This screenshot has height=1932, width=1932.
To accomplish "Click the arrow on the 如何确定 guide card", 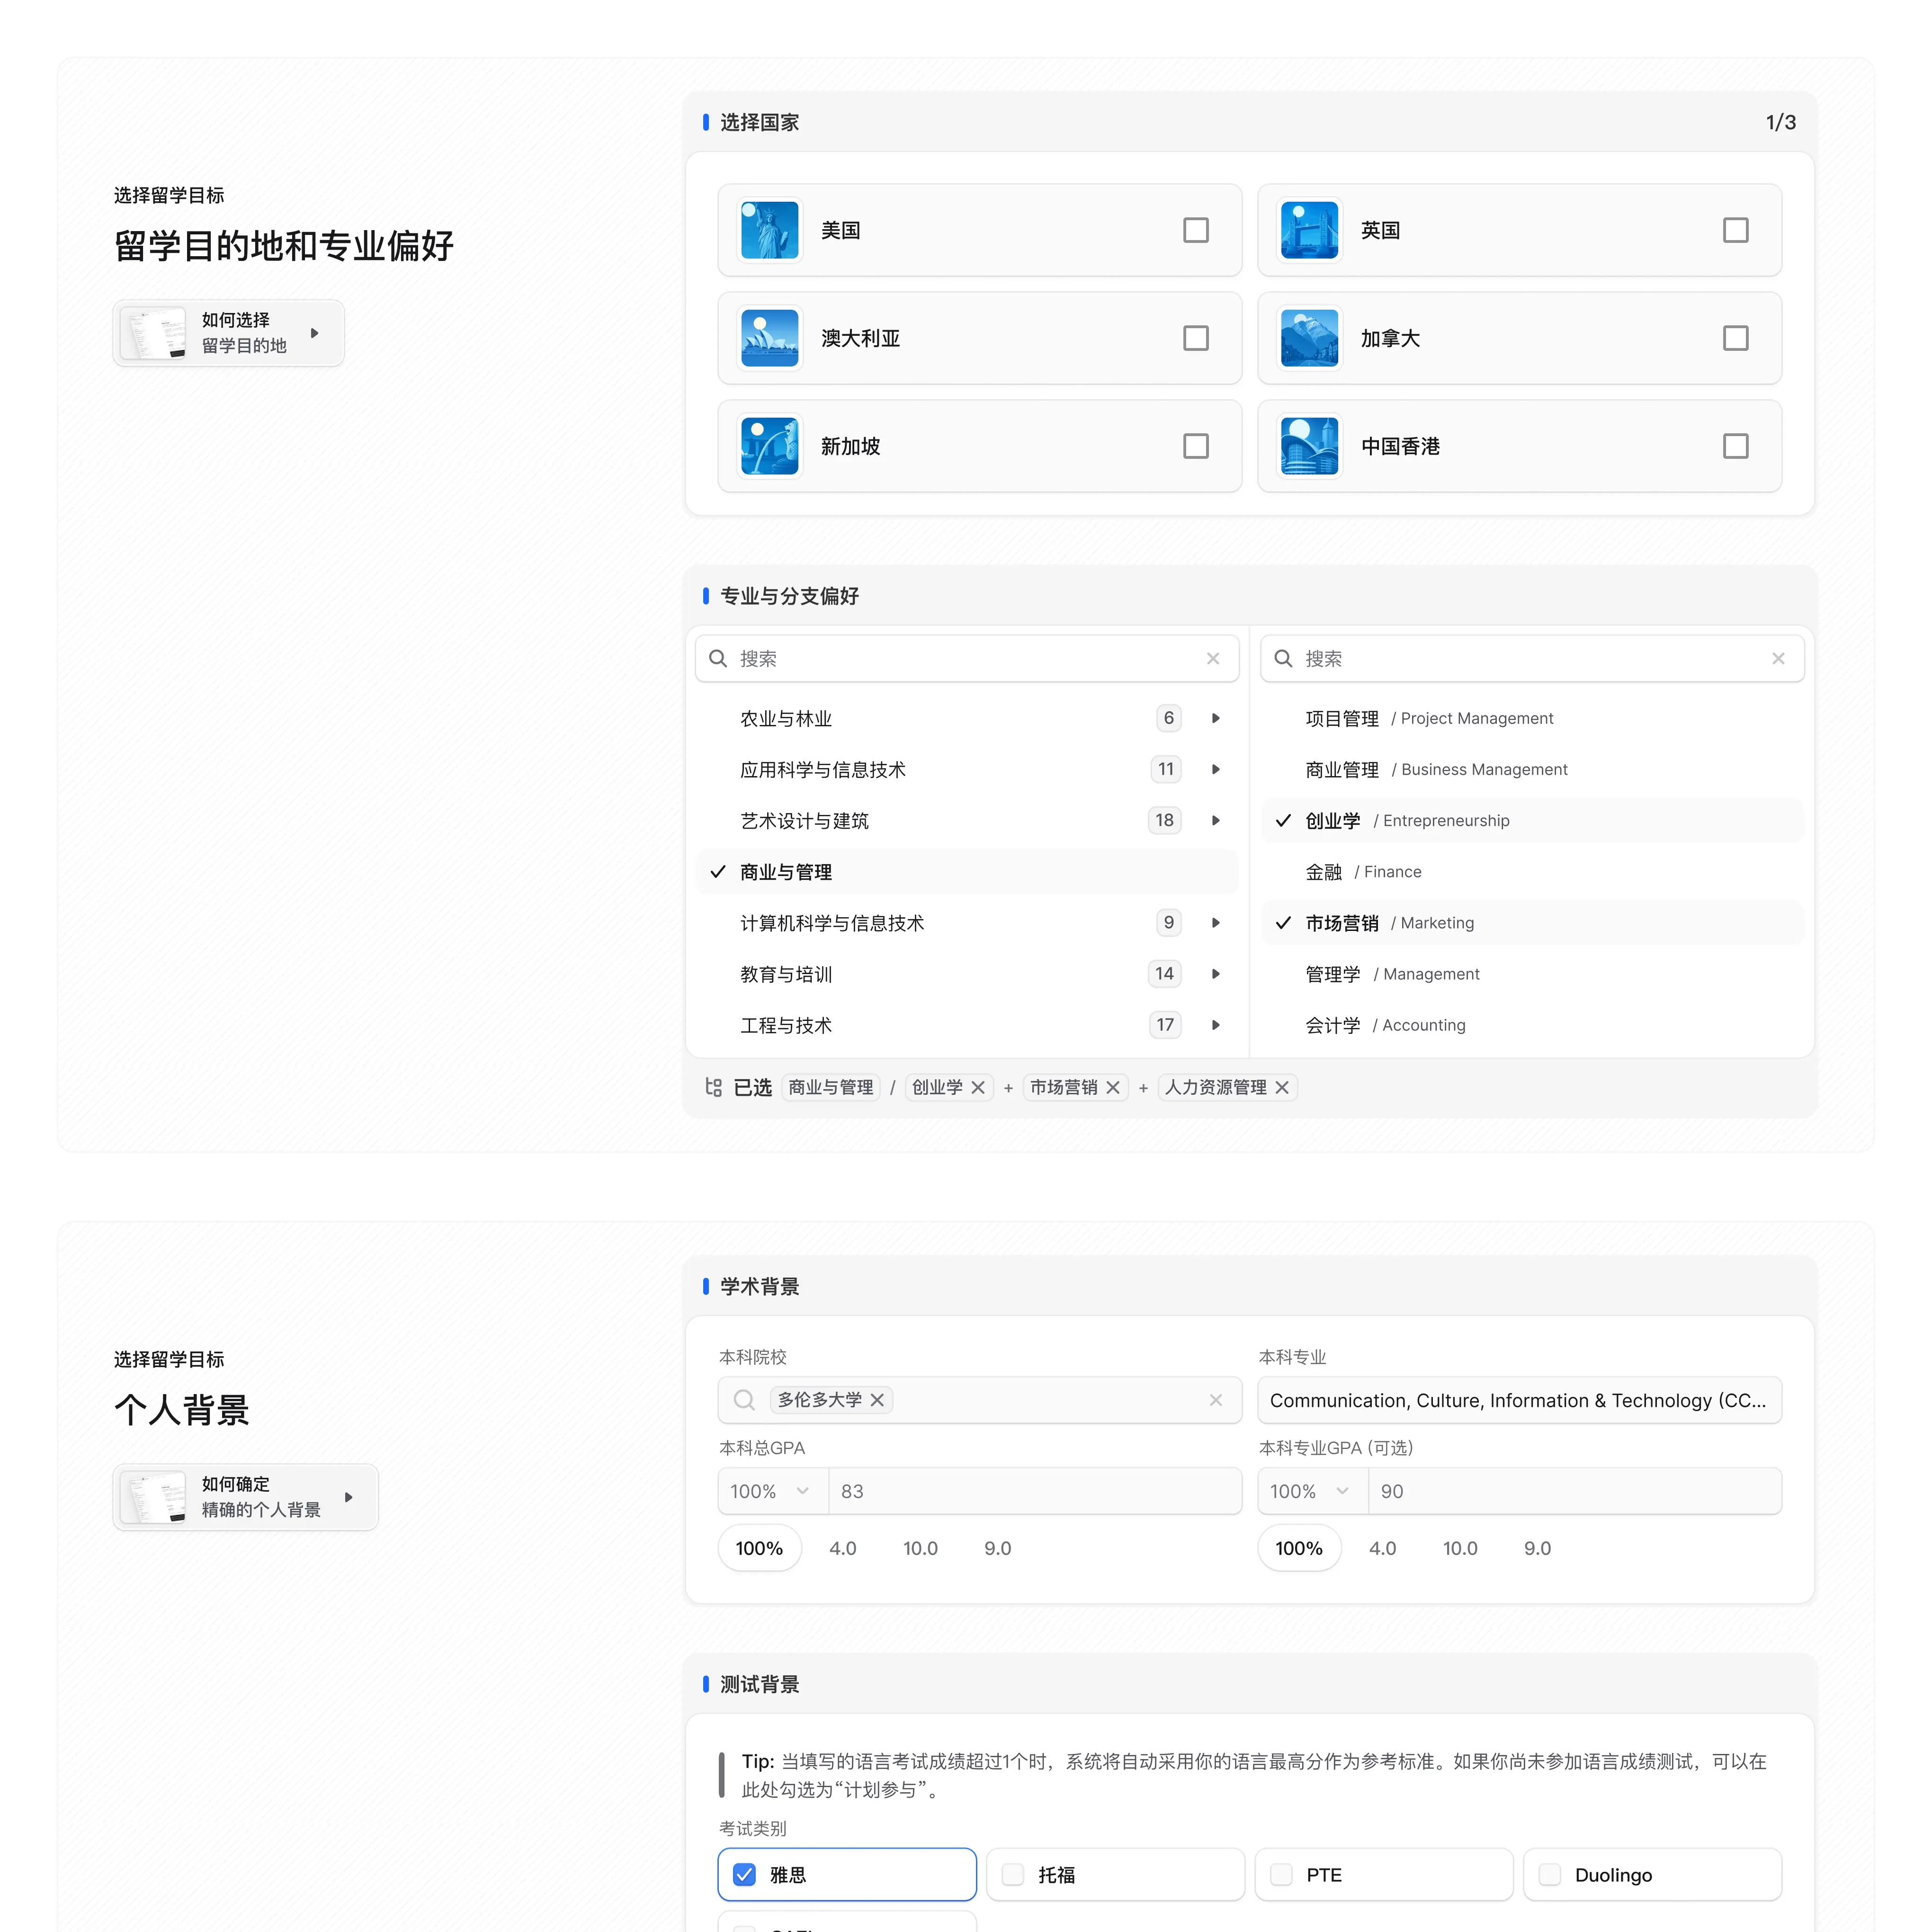I will 349,1497.
